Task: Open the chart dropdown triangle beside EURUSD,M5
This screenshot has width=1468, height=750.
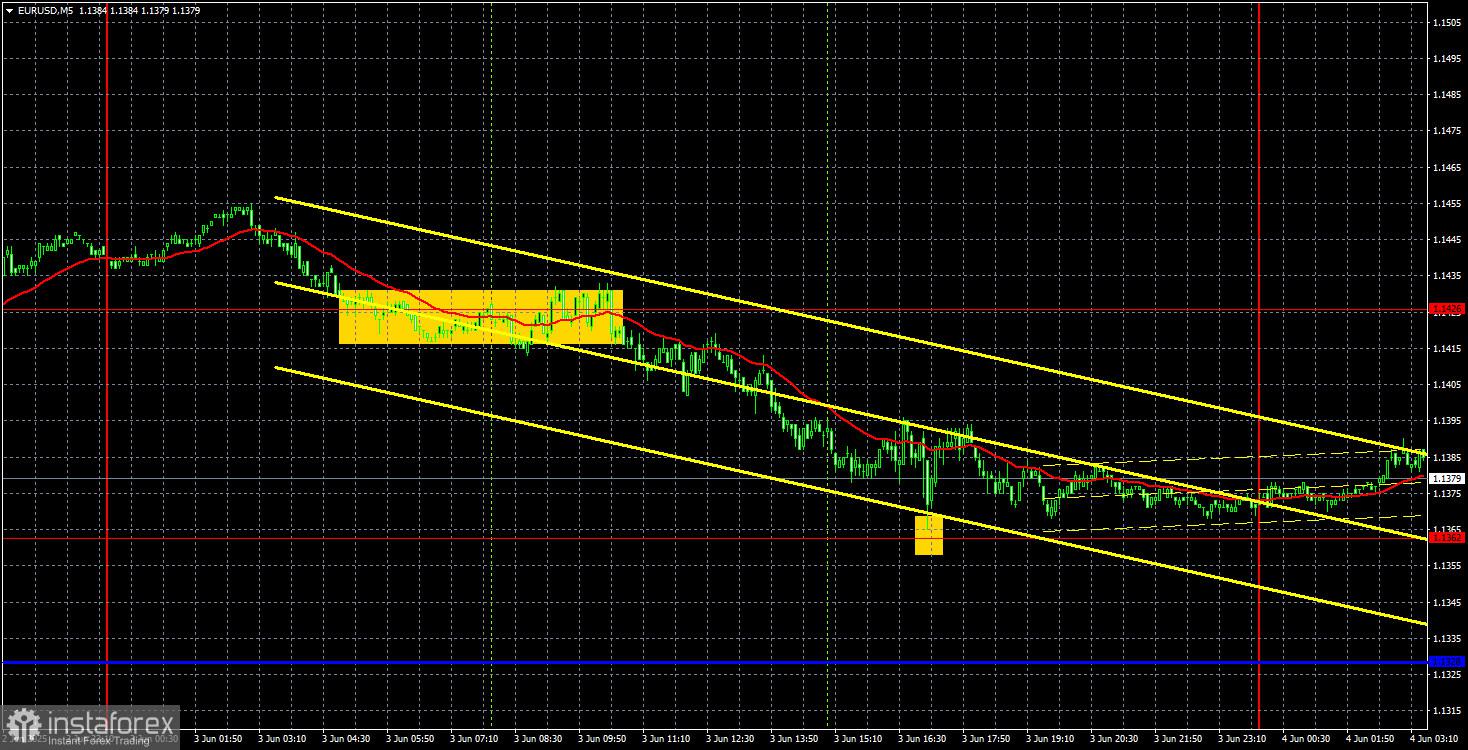Action: point(9,10)
